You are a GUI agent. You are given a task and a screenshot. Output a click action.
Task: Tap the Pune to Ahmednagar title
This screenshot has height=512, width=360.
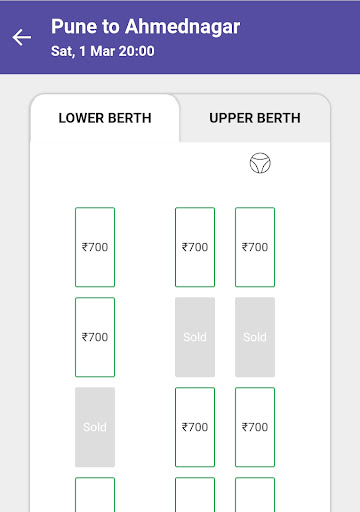pyautogui.click(x=145, y=27)
